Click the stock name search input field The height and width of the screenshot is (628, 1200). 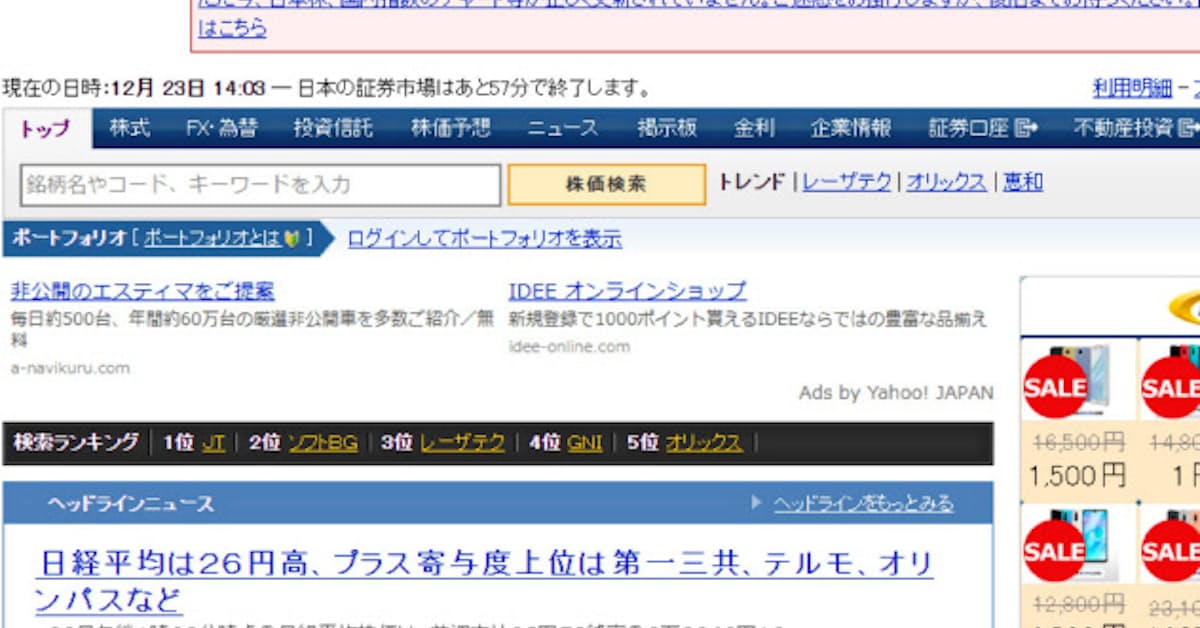[260, 185]
